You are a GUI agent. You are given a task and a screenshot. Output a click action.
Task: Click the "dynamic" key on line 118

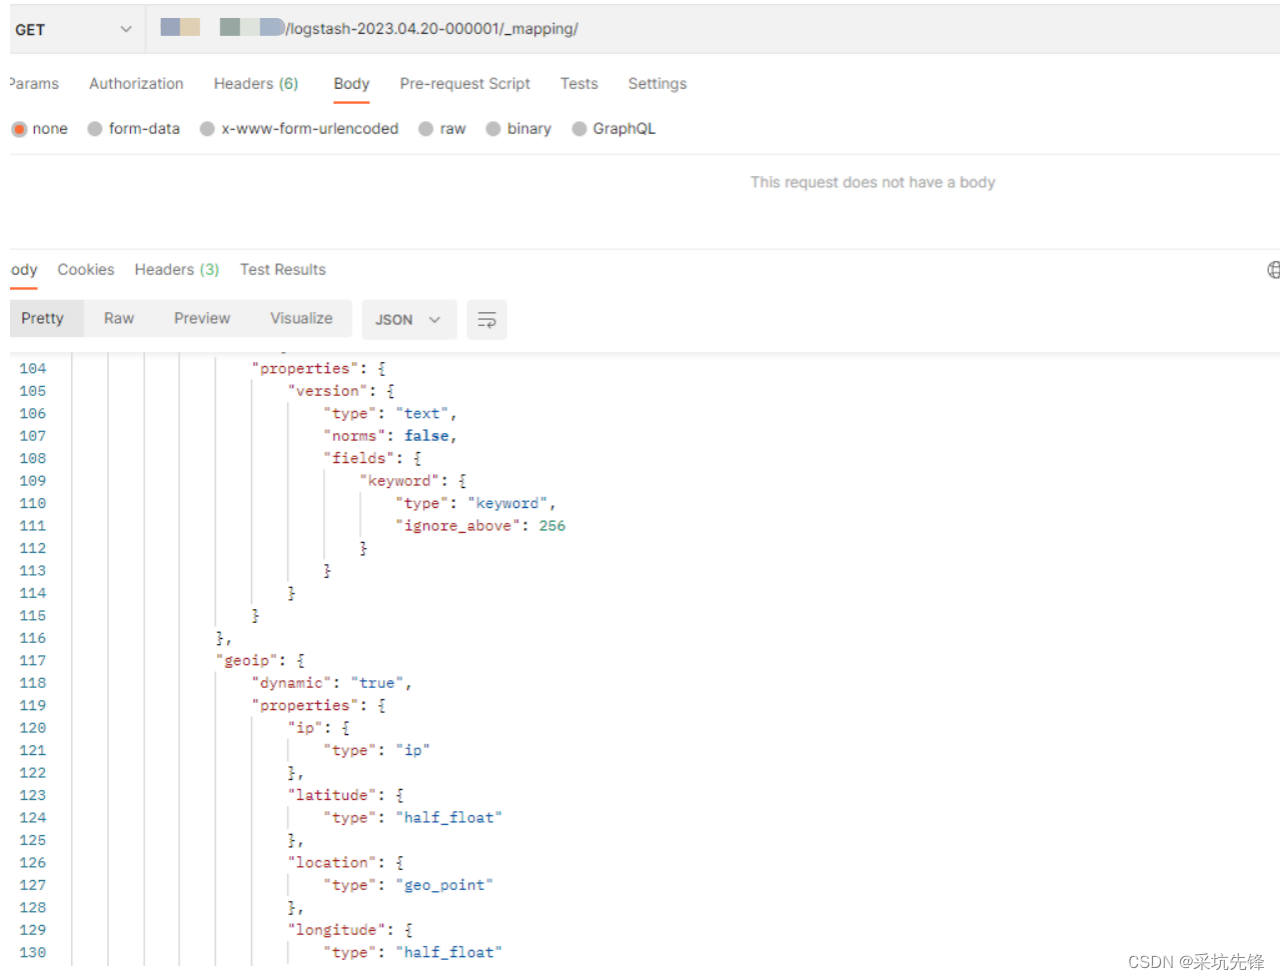pos(292,683)
